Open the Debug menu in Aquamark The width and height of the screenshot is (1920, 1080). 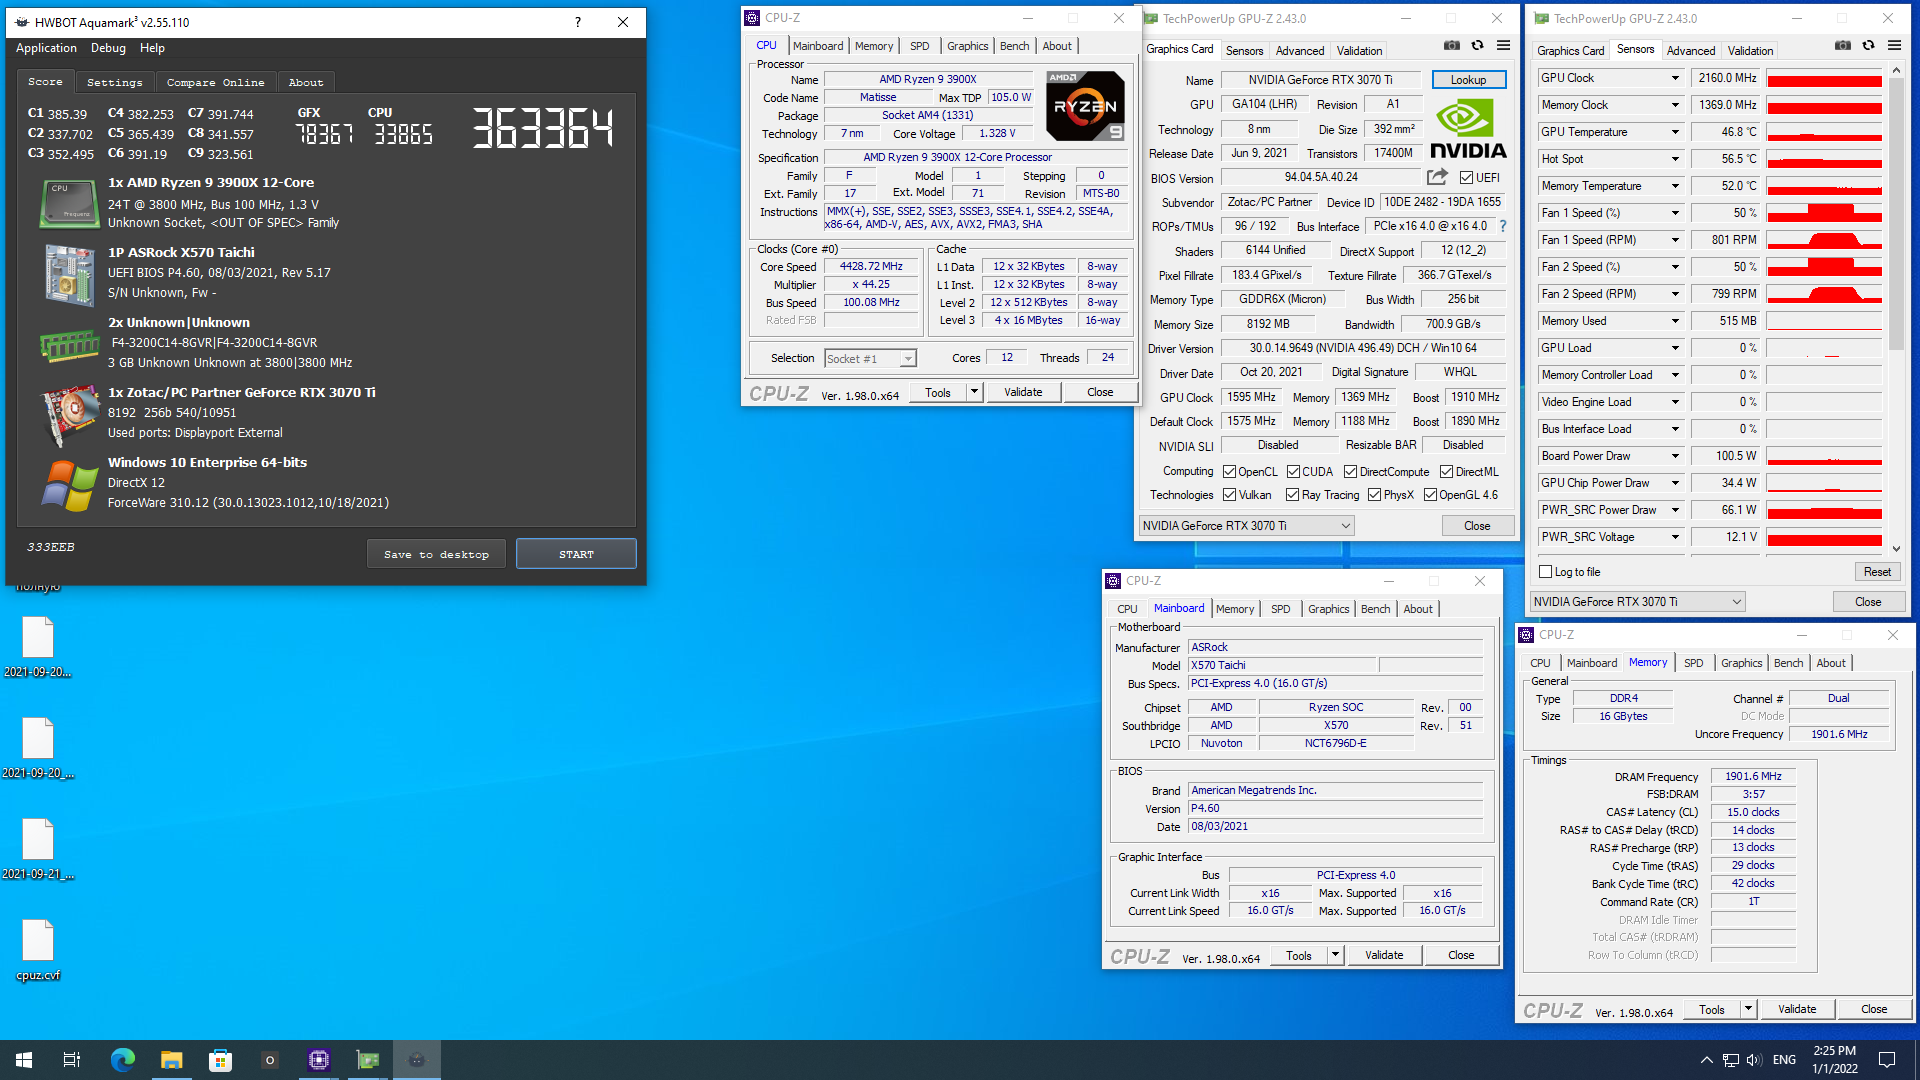[x=108, y=48]
